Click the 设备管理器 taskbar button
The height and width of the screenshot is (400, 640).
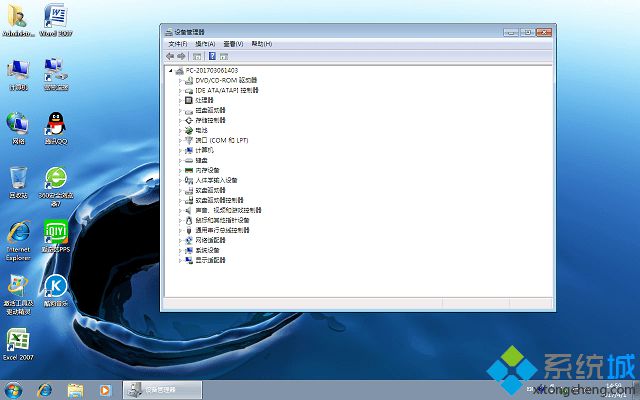coord(162,390)
